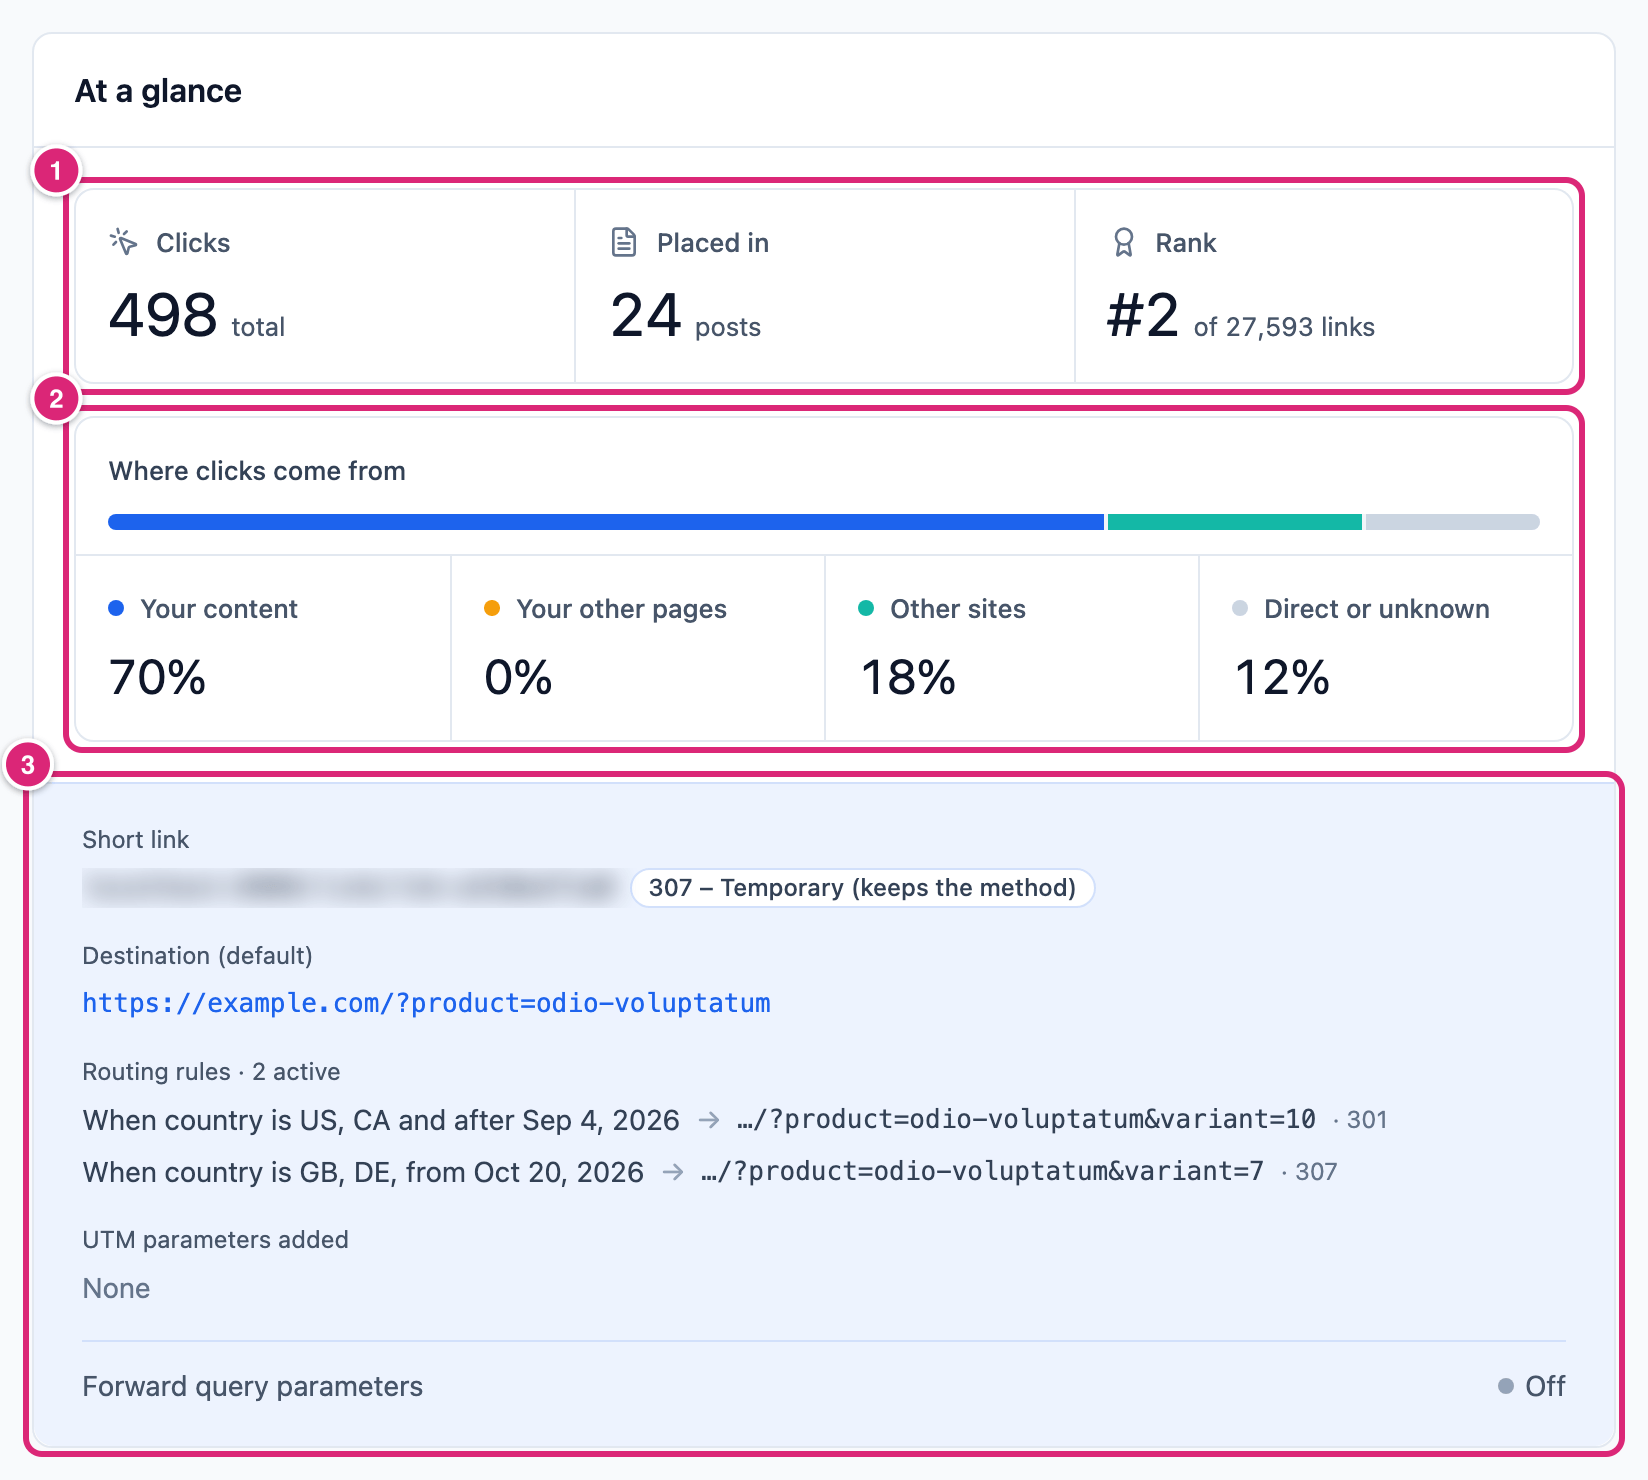This screenshot has width=1648, height=1480.
Task: Click the '498' clicks total value
Action: coord(163,315)
